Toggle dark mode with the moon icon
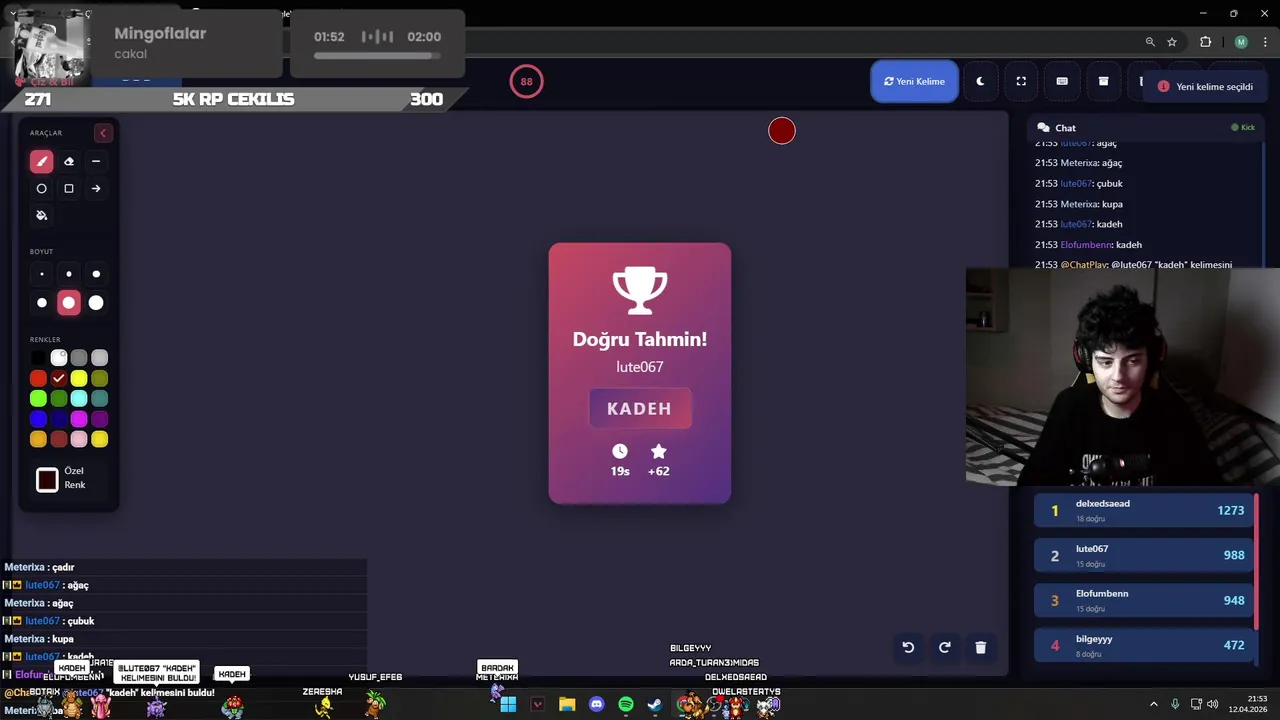Viewport: 1280px width, 720px height. point(980,81)
